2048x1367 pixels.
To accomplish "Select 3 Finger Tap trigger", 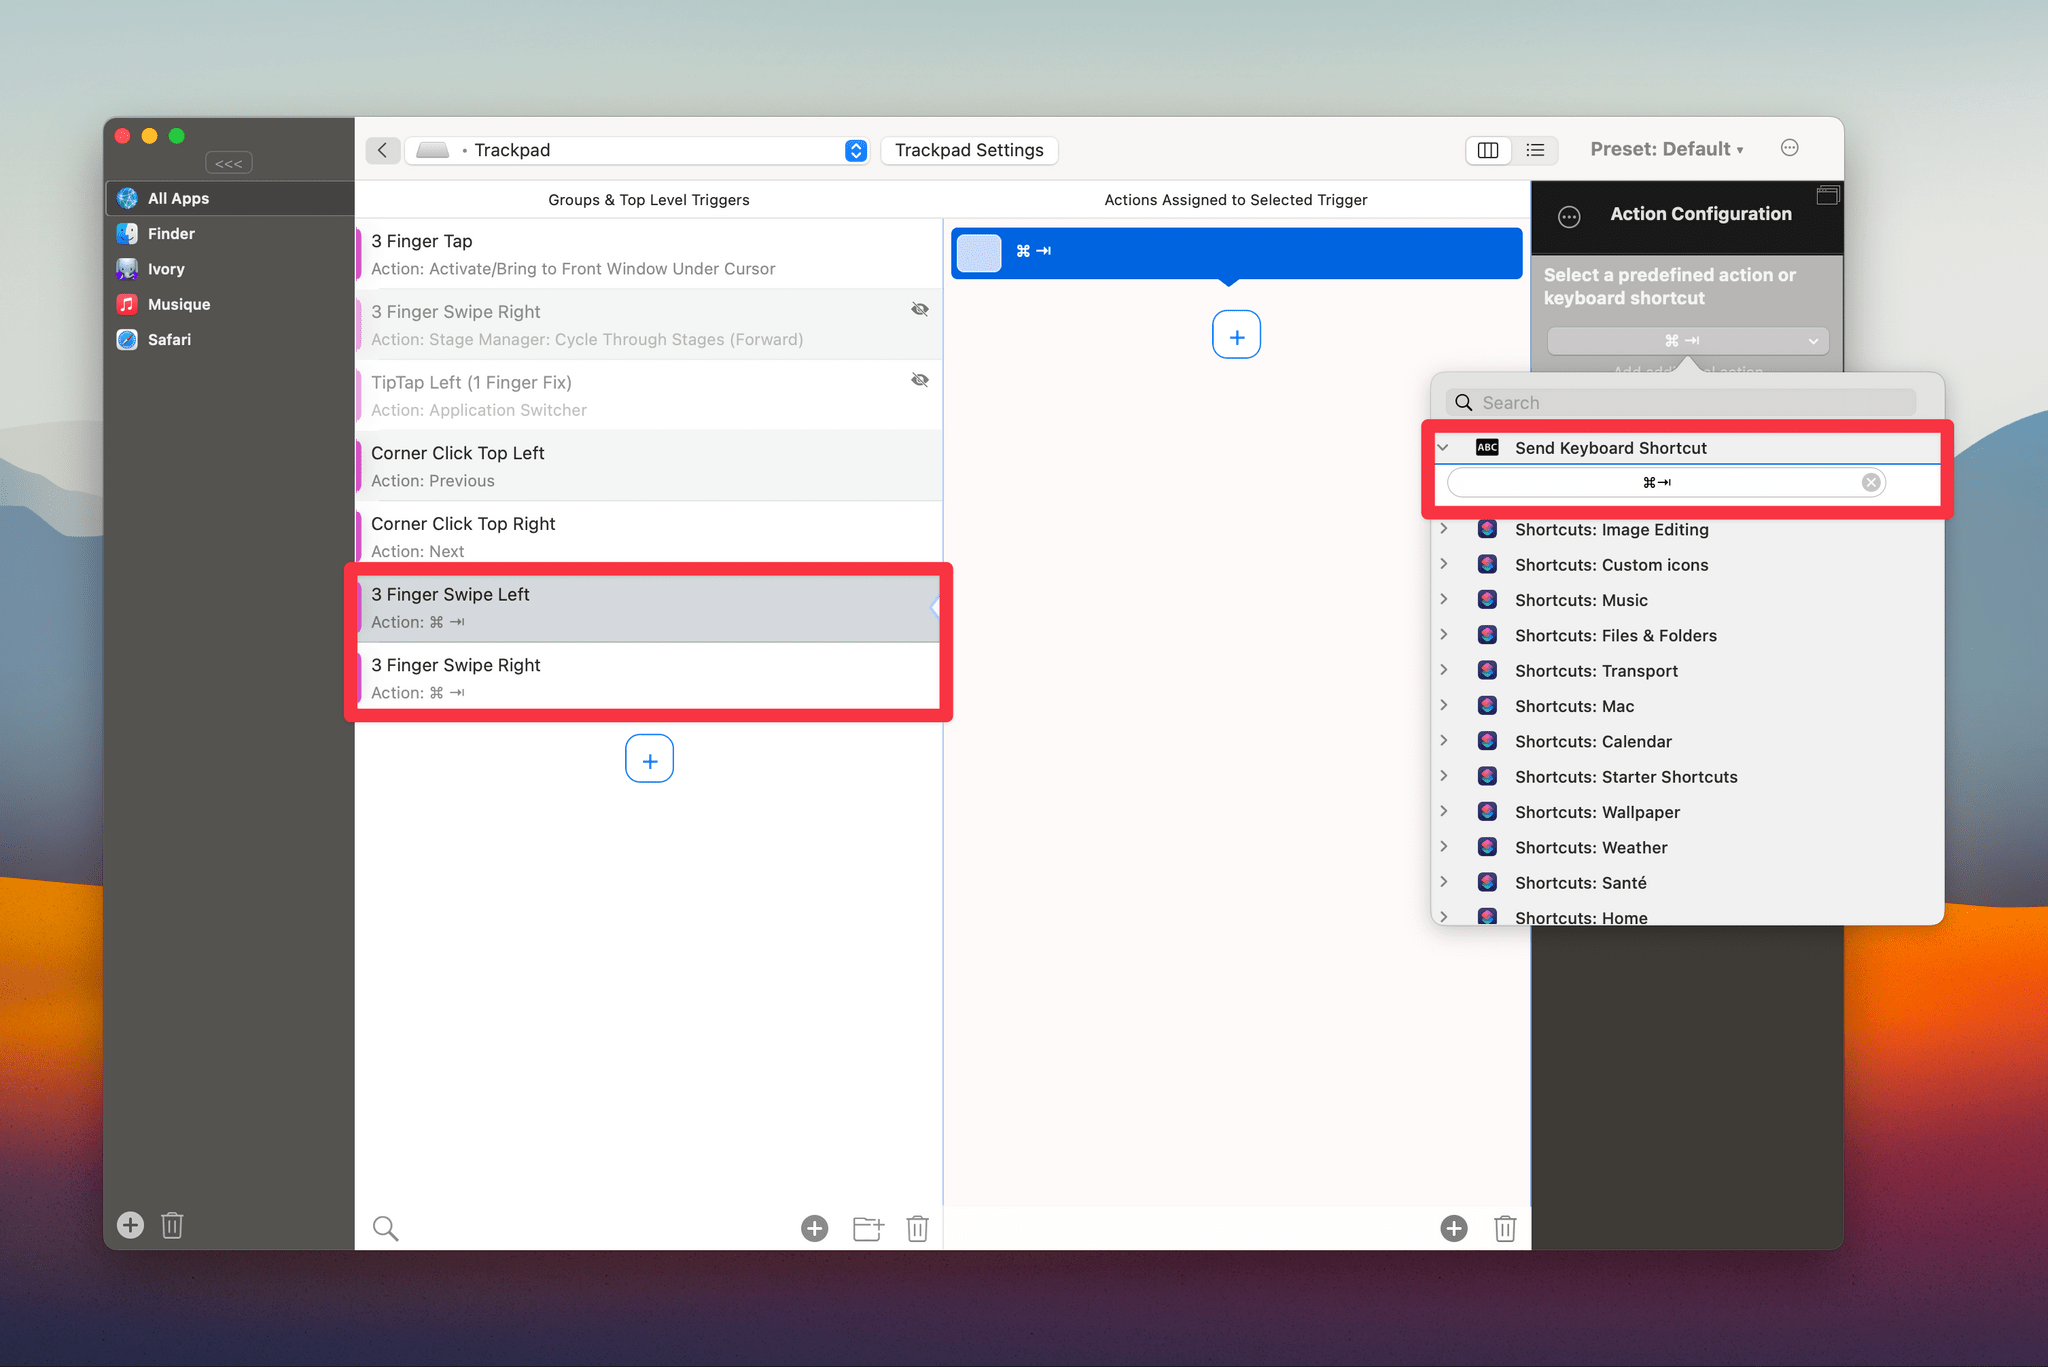I will tap(649, 254).
